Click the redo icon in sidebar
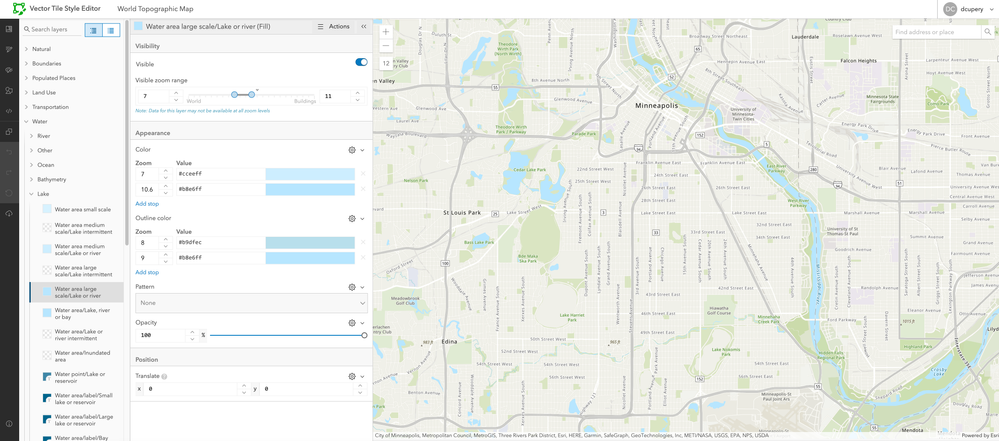The width and height of the screenshot is (999, 441). coord(9,173)
